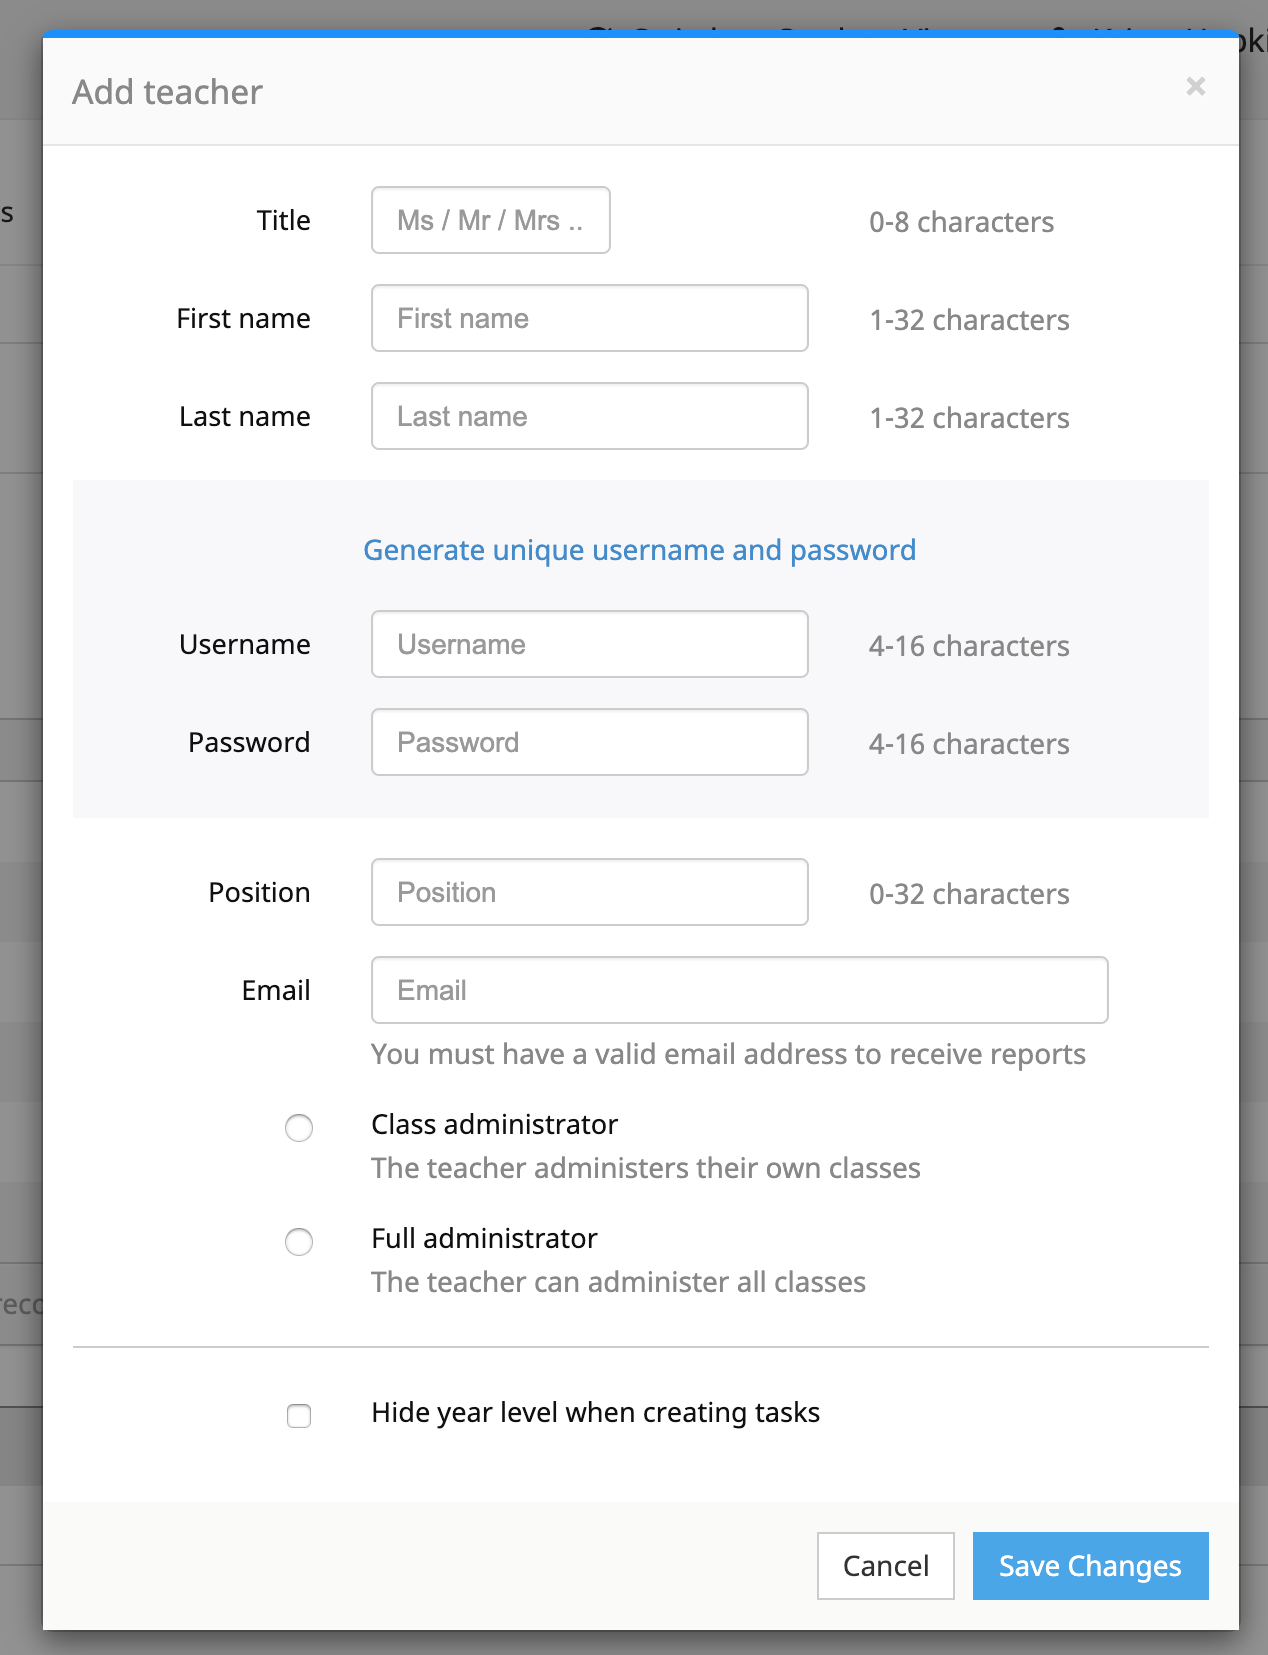Focus the First name text box
This screenshot has height=1655, width=1268.
point(589,318)
